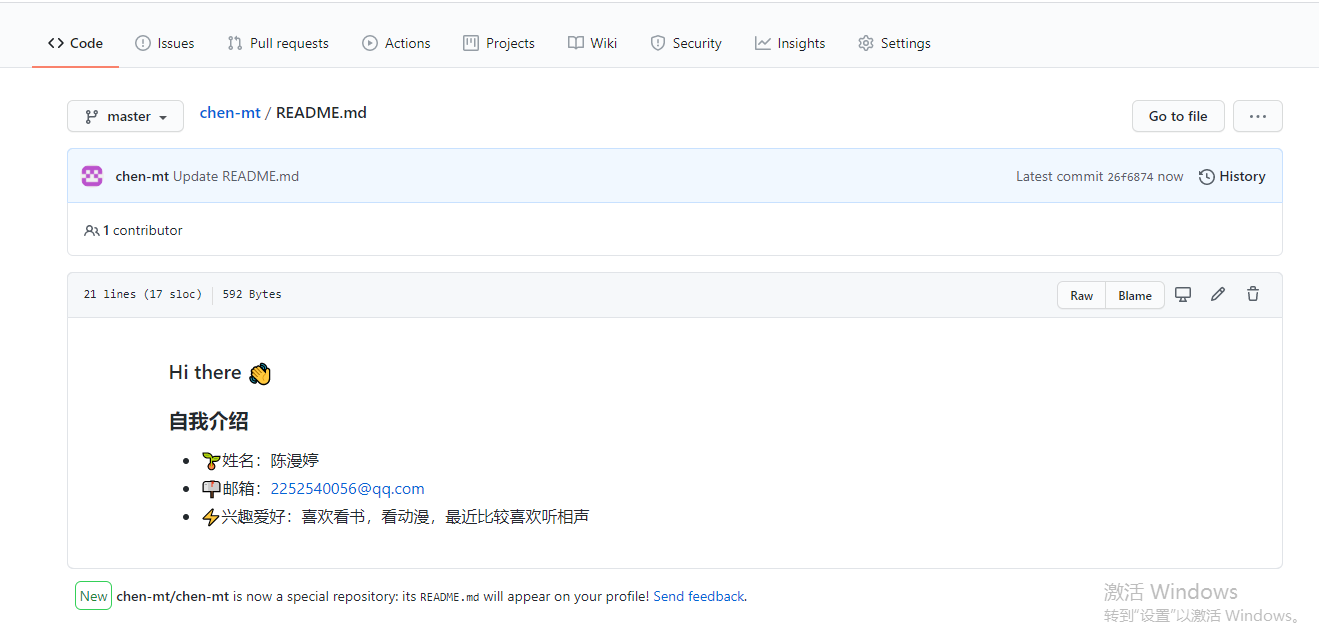Click the contributors people icon
1319x631 pixels.
[92, 231]
